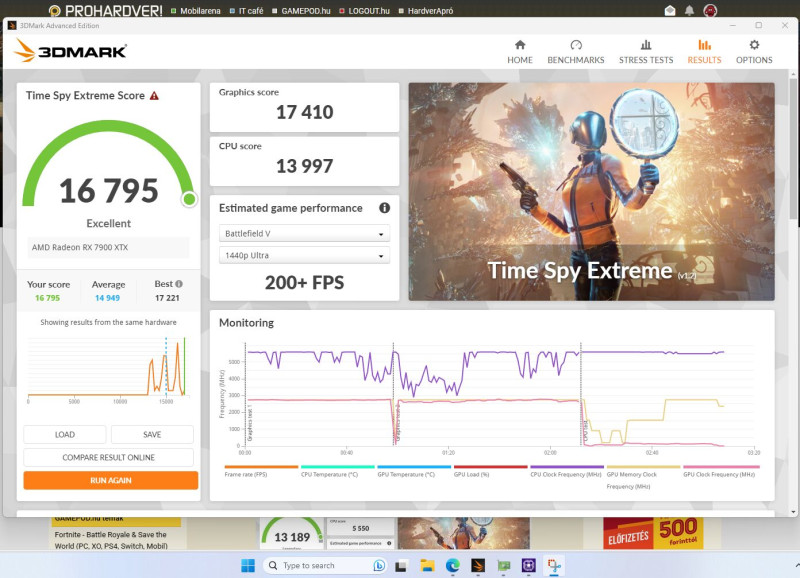Click the LOAD button
The height and width of the screenshot is (578, 800).
[65, 435]
